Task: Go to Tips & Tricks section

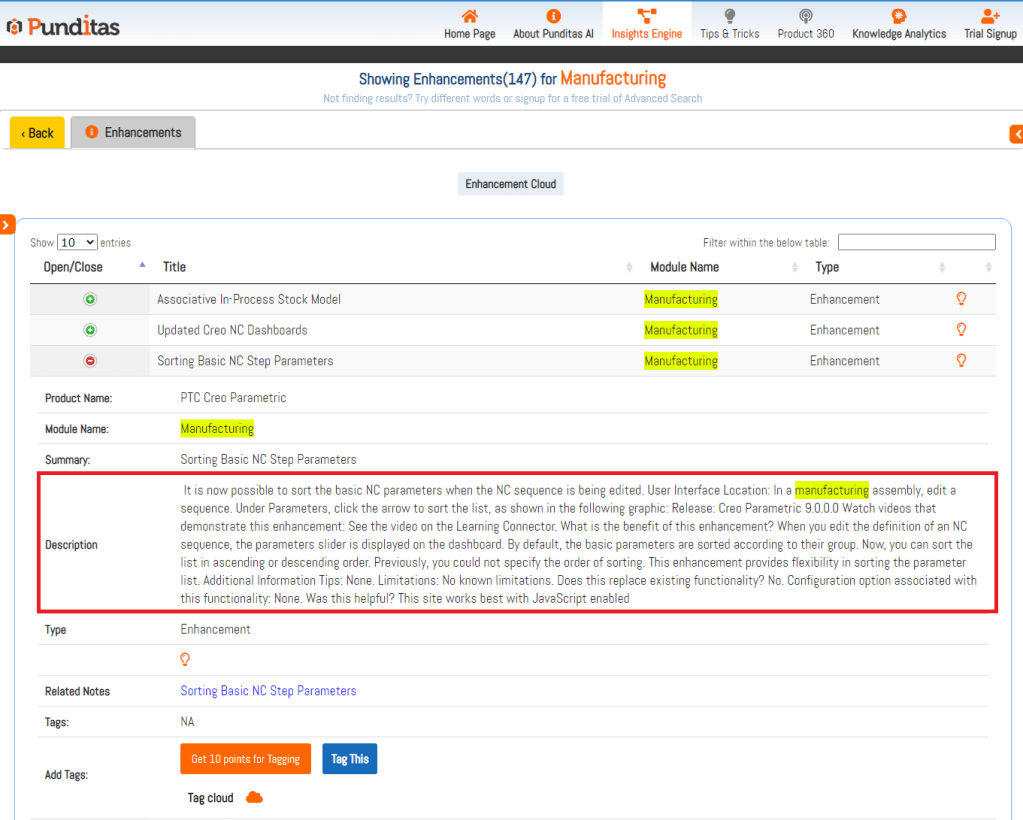Action: (x=729, y=24)
